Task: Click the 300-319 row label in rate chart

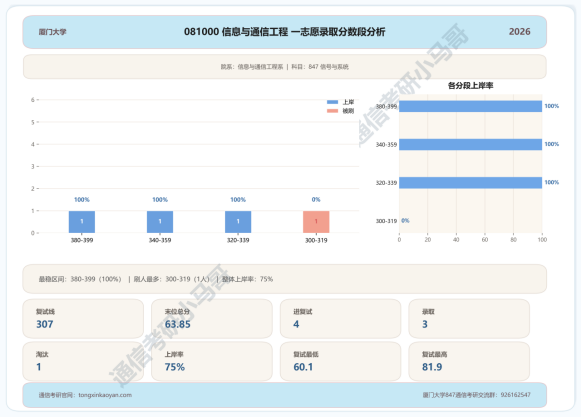Action: click(x=386, y=221)
